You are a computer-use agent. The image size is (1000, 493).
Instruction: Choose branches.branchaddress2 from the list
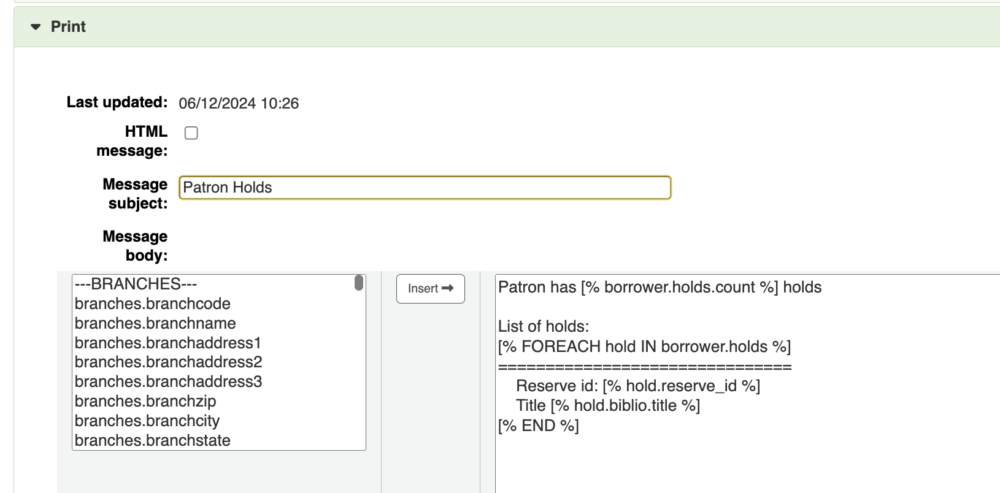point(167,361)
